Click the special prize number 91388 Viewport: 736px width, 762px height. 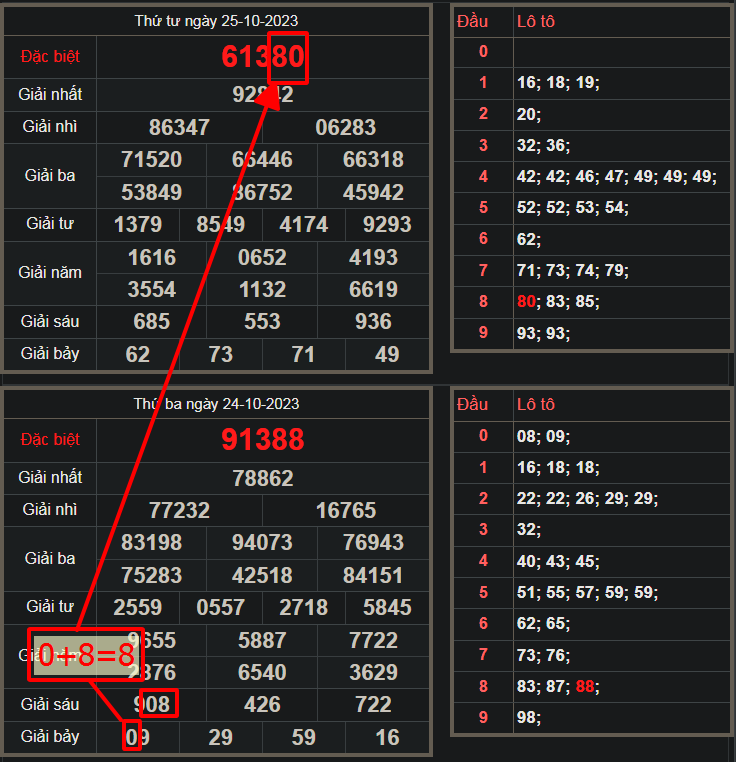(263, 440)
